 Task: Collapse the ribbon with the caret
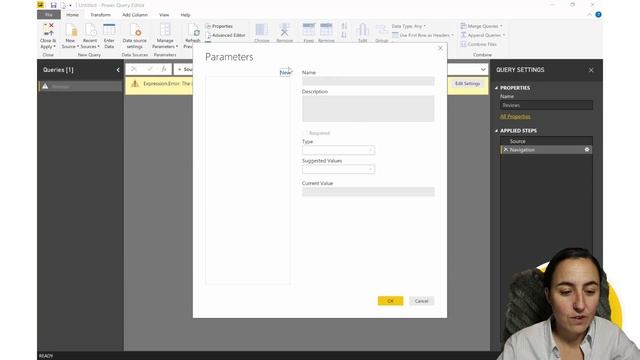click(589, 15)
